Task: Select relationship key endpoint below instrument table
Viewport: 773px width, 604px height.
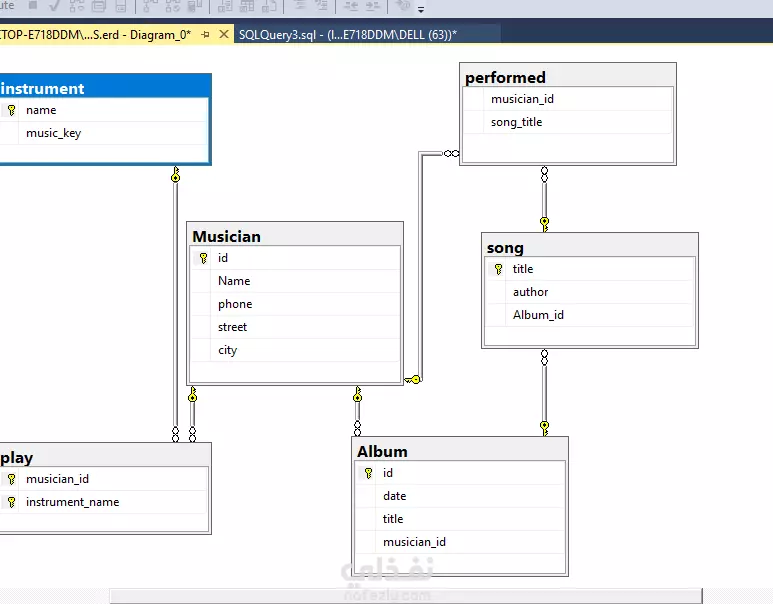Action: pyautogui.click(x=176, y=175)
